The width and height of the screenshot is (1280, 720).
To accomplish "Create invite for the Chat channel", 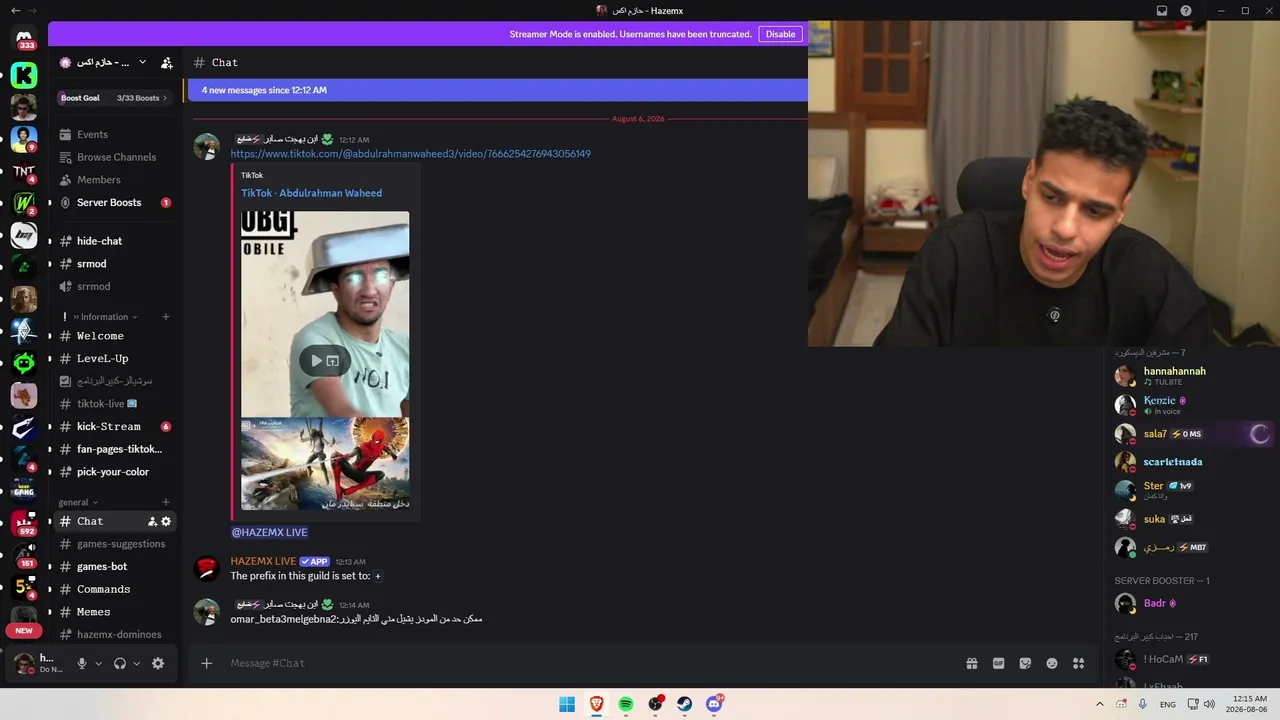I will pyautogui.click(x=152, y=521).
